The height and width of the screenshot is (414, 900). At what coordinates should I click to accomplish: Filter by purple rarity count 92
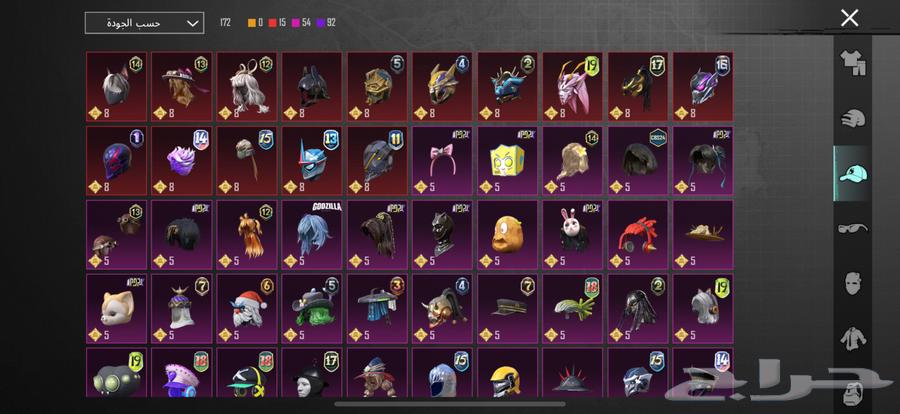pos(326,23)
